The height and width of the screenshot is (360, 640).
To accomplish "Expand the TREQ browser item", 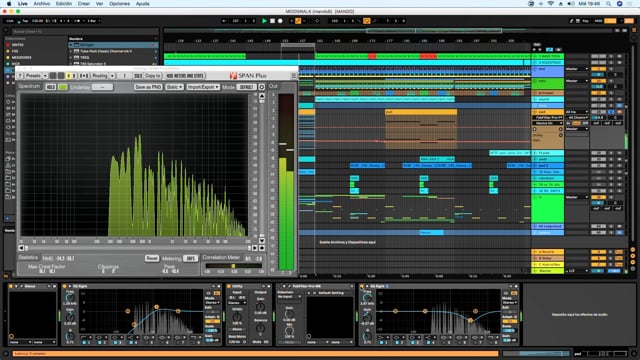I will pos(71,58).
